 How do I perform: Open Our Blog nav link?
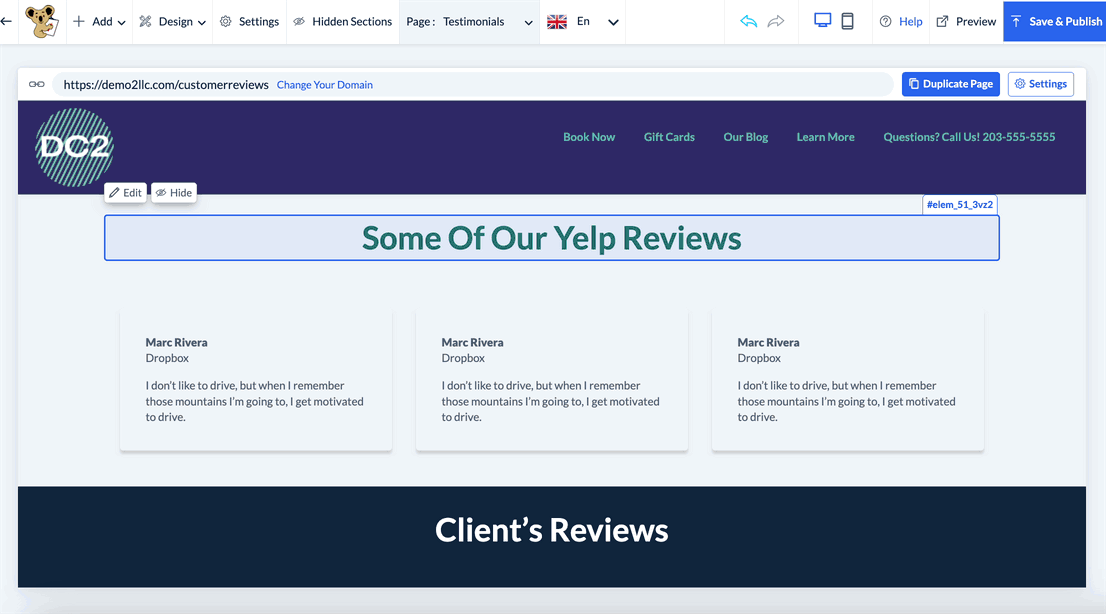coord(746,137)
